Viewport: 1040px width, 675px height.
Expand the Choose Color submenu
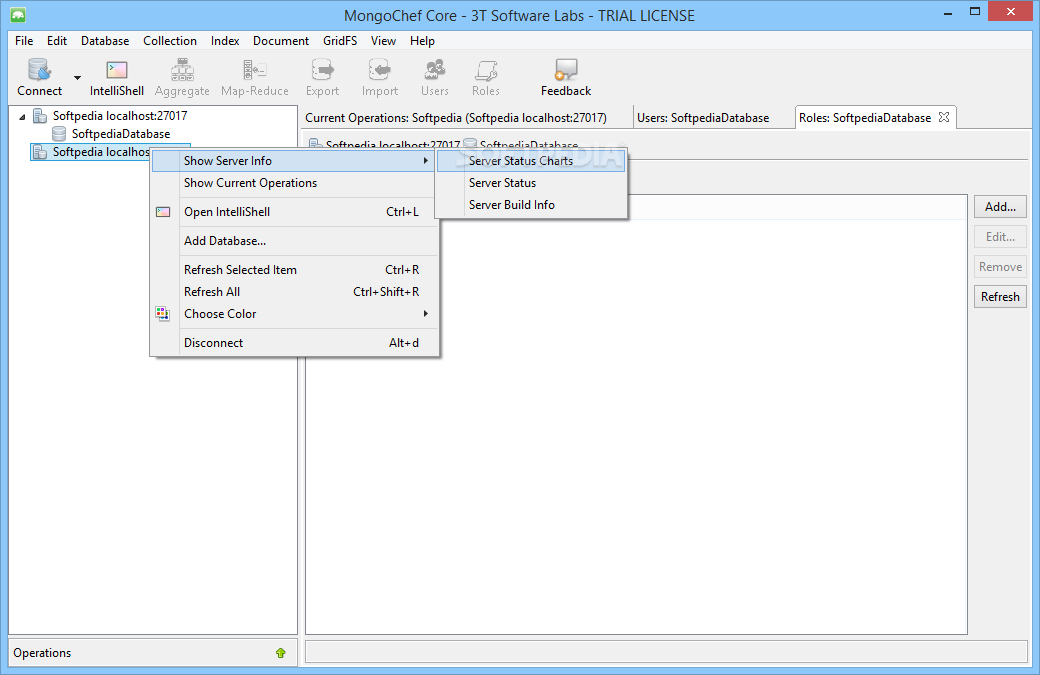293,314
